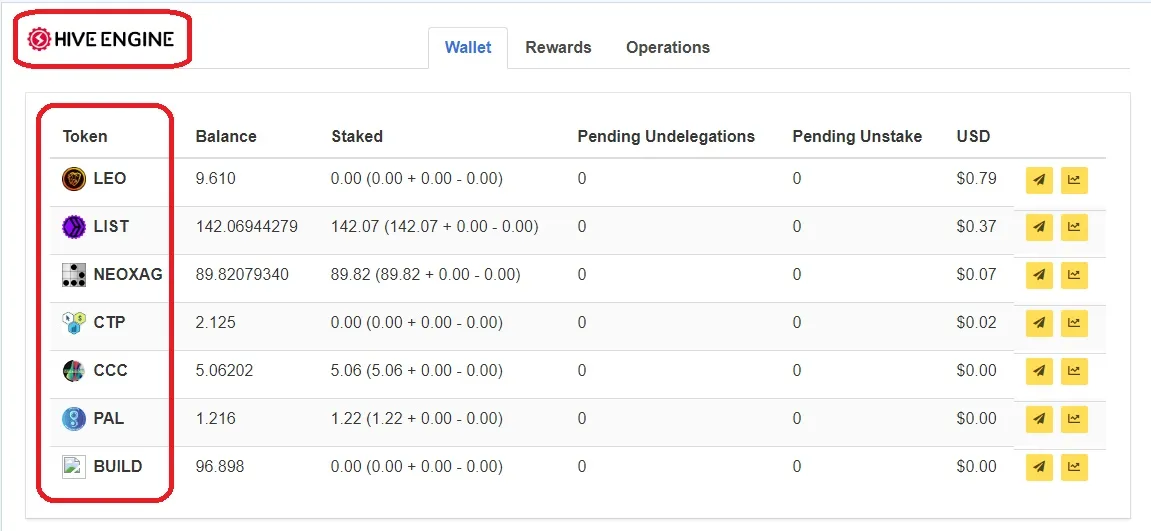Image resolution: width=1151 pixels, height=531 pixels.
Task: Click the blue PAL token logo
Action: [74, 419]
